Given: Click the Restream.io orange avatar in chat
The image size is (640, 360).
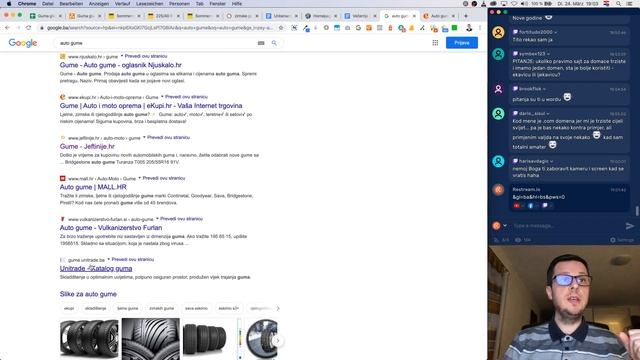Looking at the screenshot, I should 498,189.
